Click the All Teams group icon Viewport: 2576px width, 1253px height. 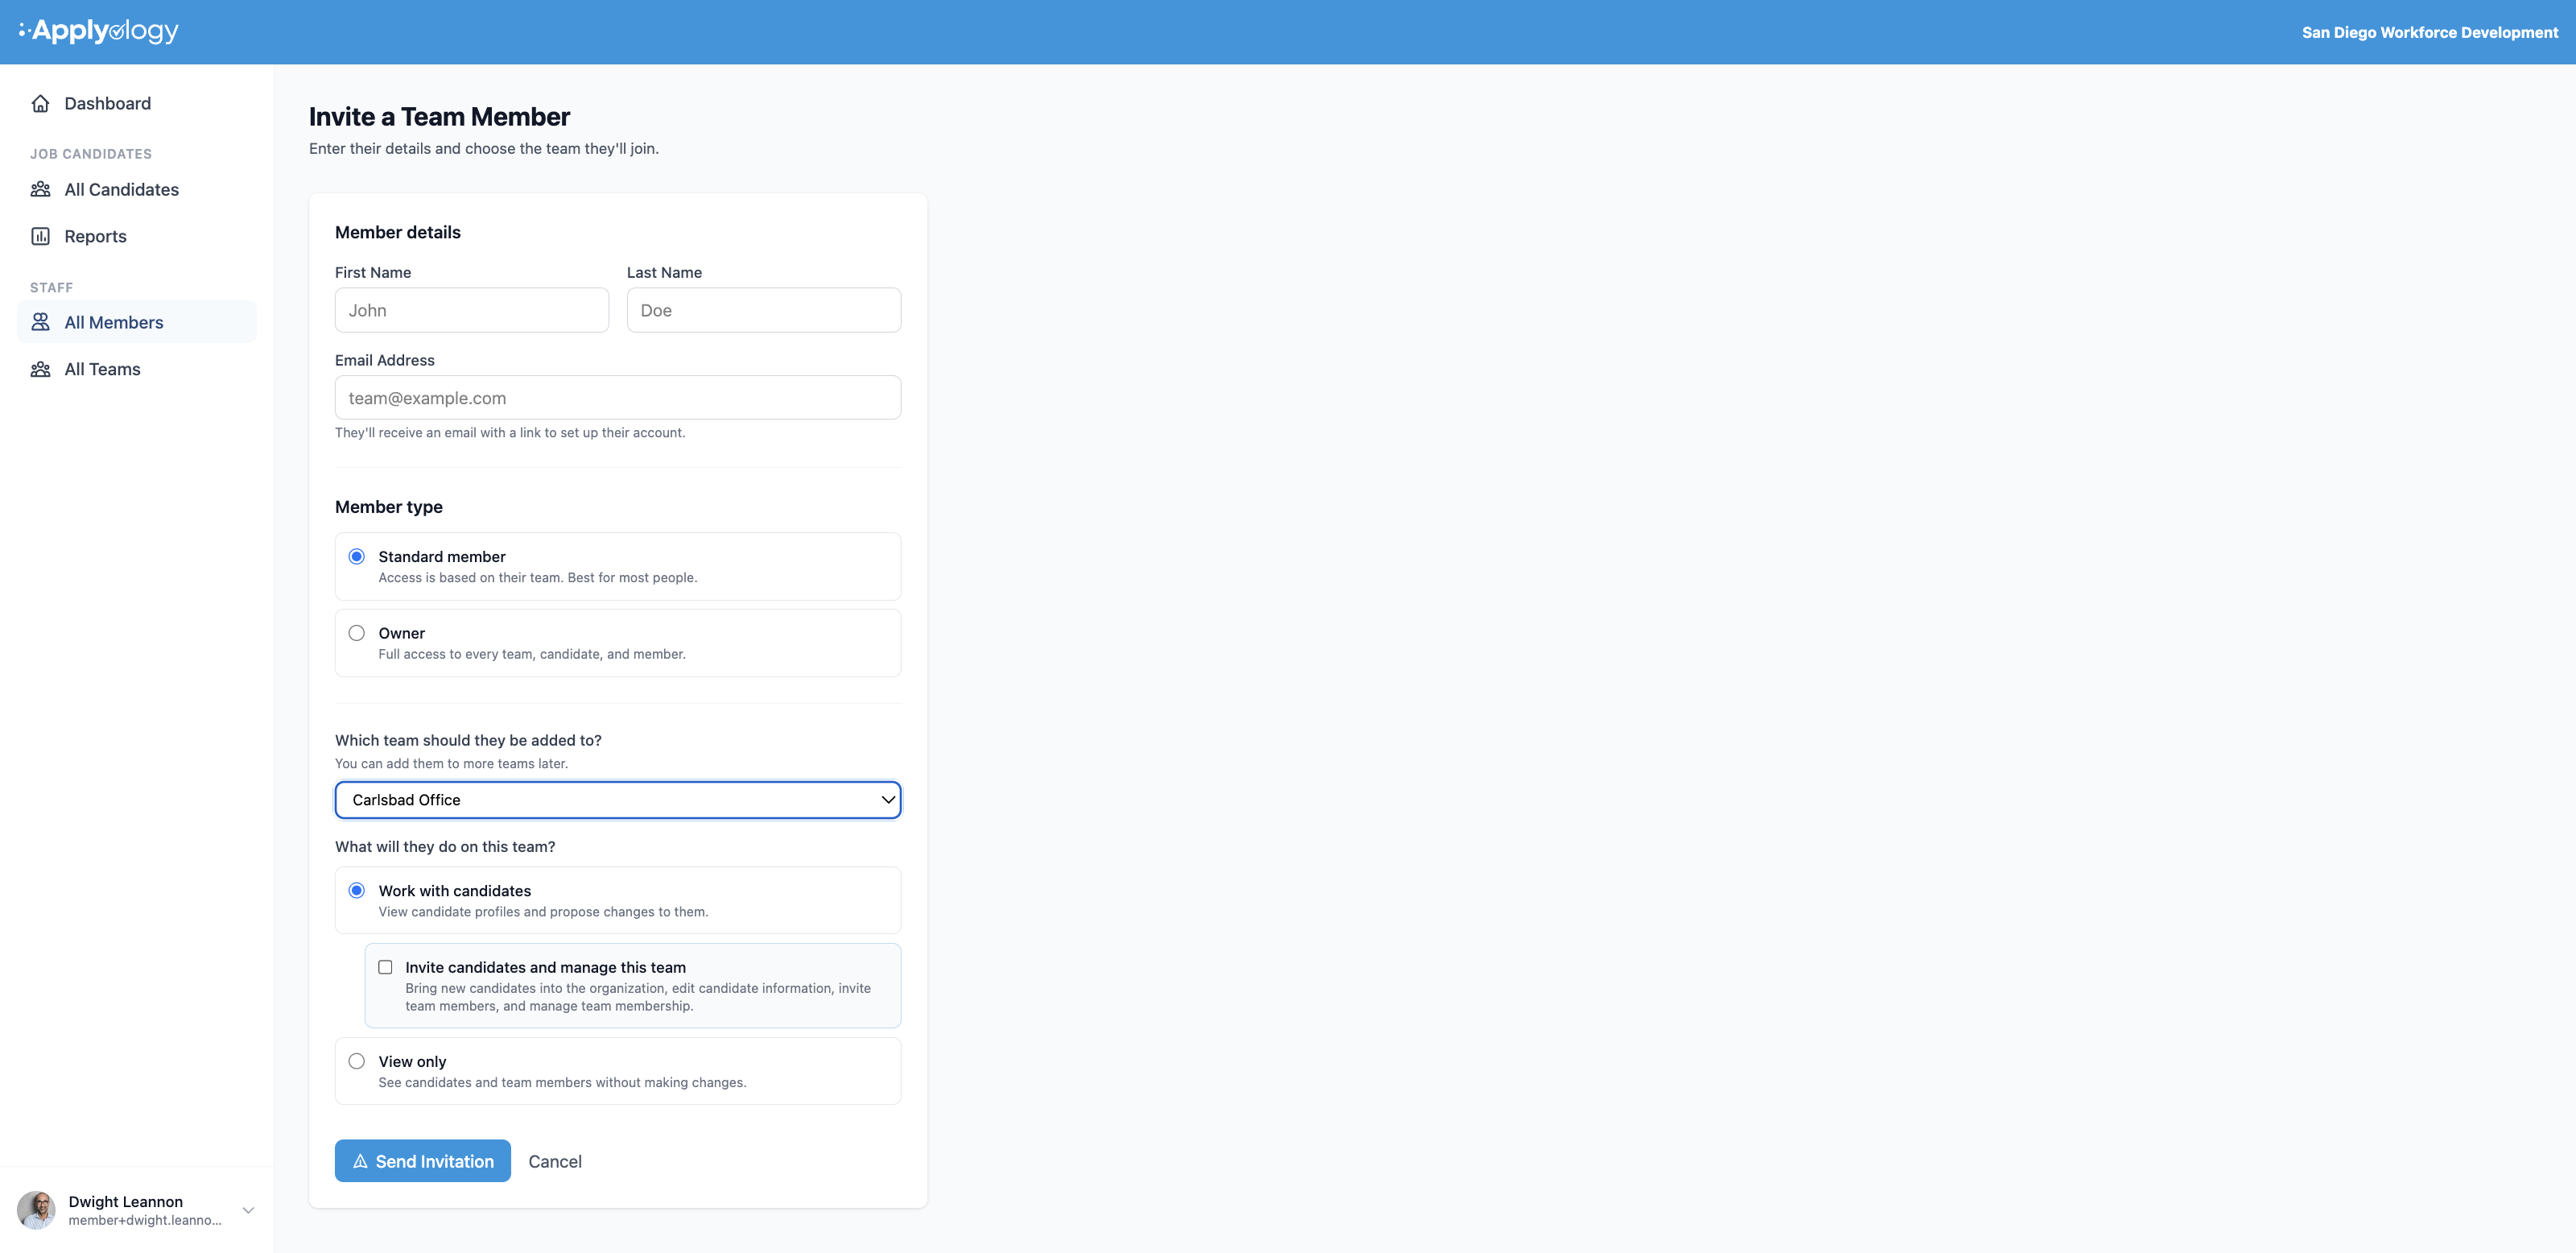click(x=41, y=369)
